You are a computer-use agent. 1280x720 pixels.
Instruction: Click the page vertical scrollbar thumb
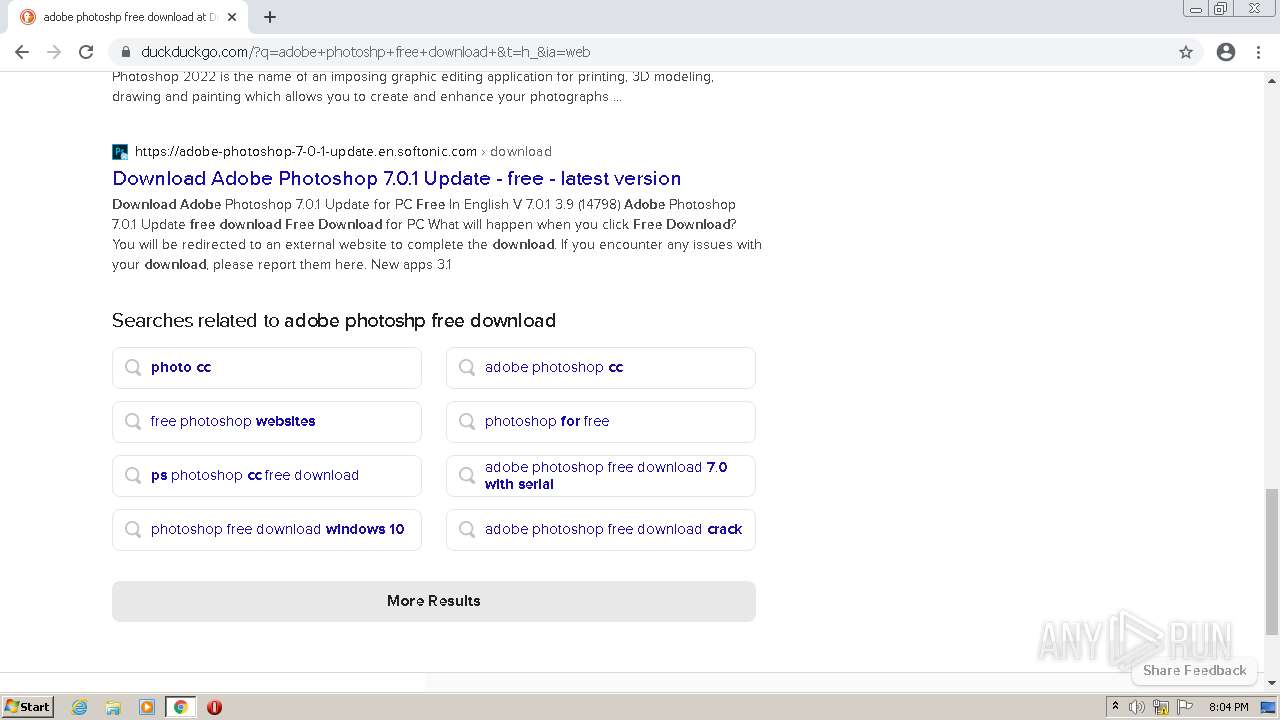coord(1272,561)
